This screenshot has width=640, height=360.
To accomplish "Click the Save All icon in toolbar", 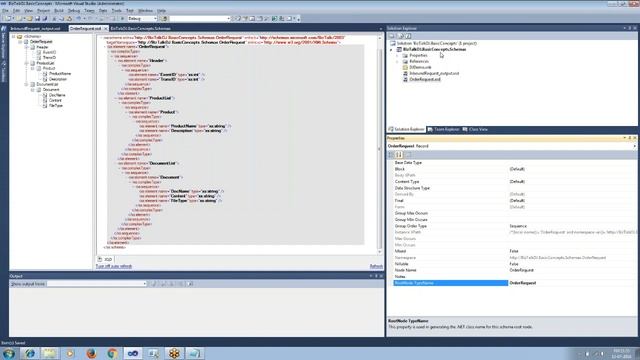I will (x=44, y=18).
